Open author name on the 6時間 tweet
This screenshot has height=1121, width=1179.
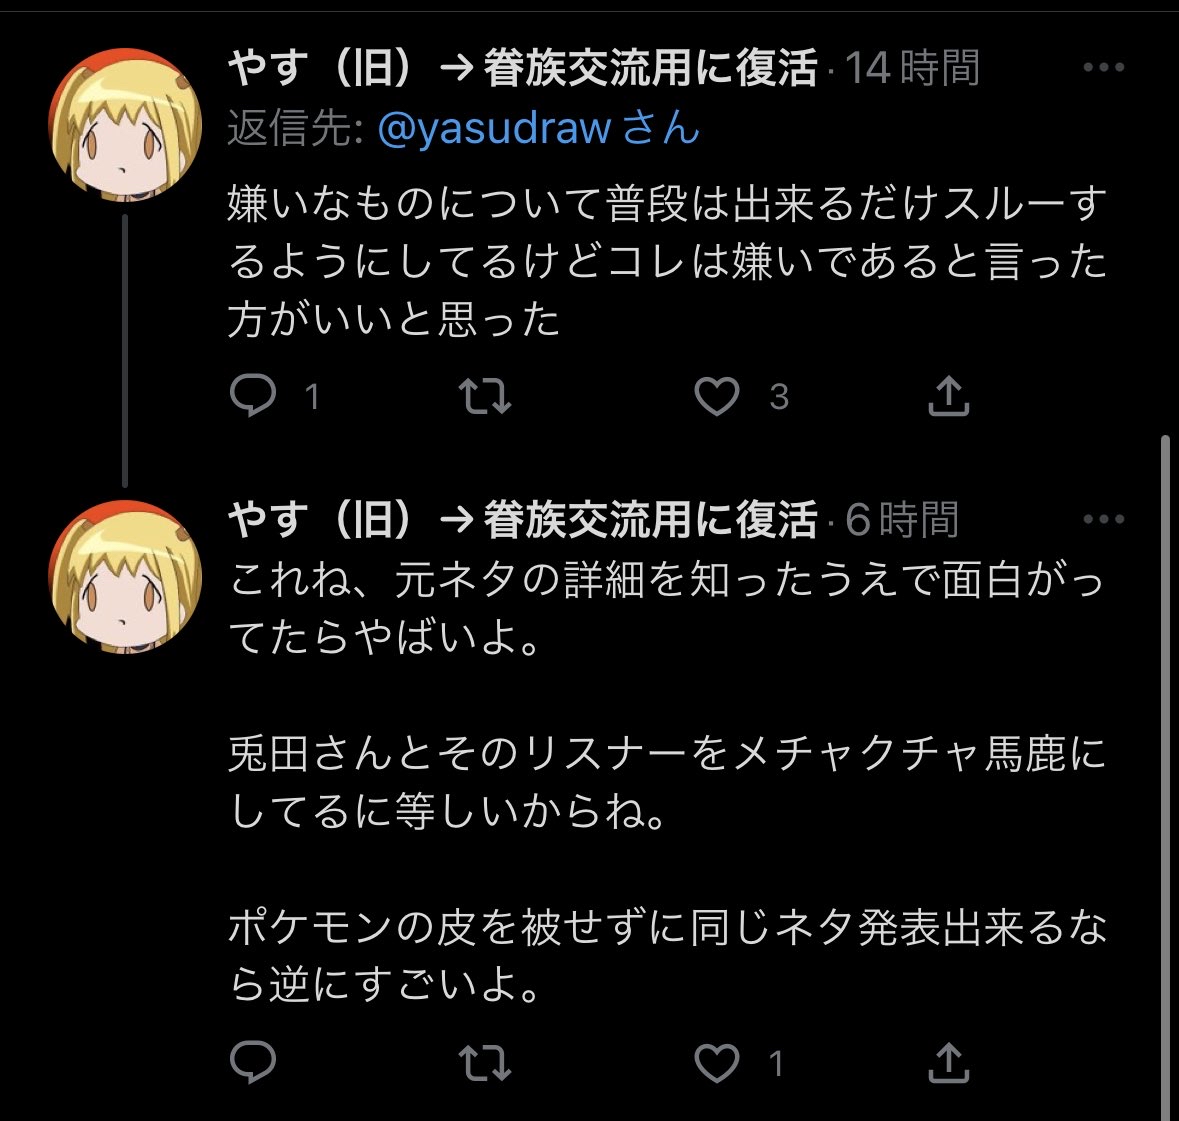coord(523,520)
